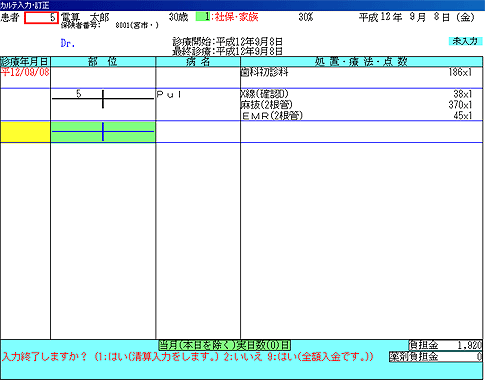485x381 pixels.
Task: Click the yellow empty date cell
Action: click(25, 132)
